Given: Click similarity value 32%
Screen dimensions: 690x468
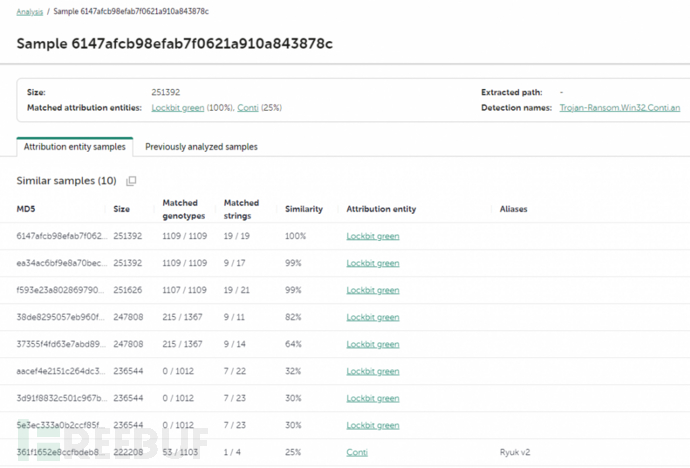Looking at the screenshot, I should [293, 371].
